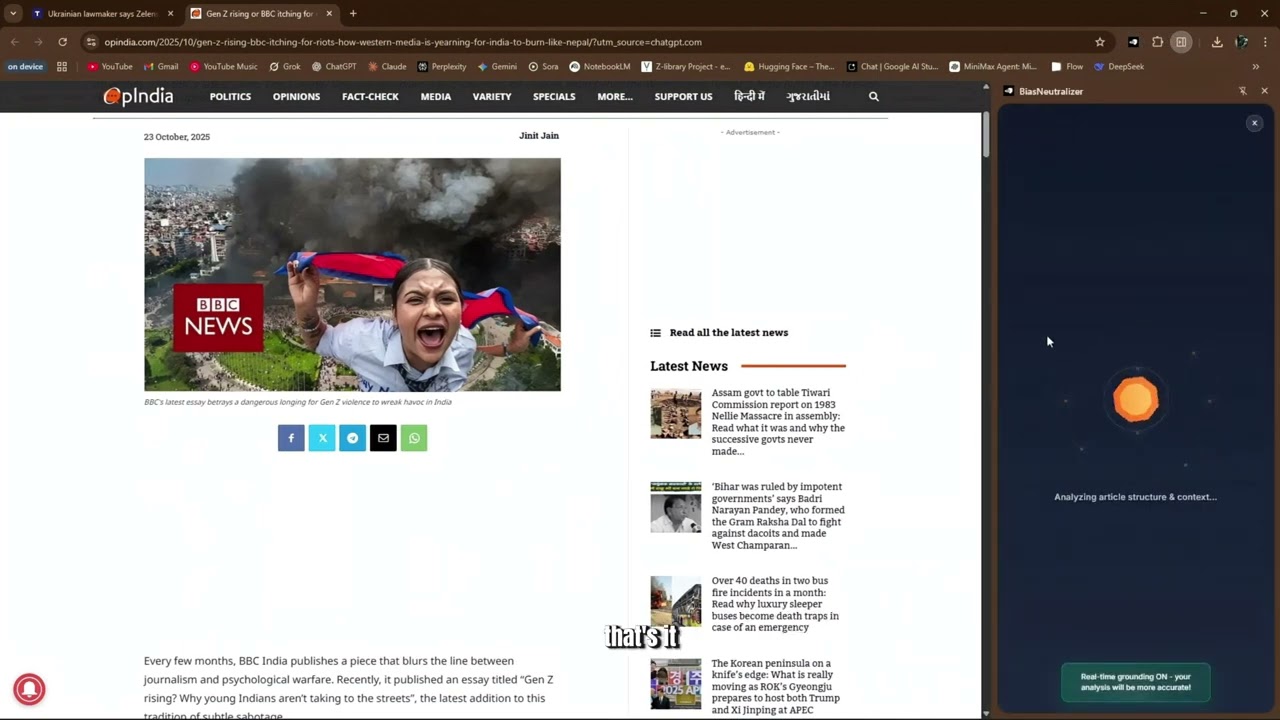Open the Assam govt Tiwari Commission article
Image resolution: width=1280 pixels, height=720 pixels.
(x=778, y=422)
